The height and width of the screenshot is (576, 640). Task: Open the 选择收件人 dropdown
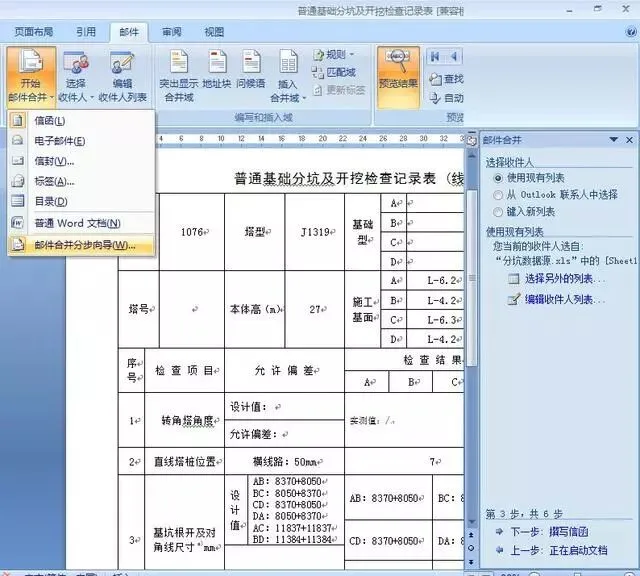[76, 76]
